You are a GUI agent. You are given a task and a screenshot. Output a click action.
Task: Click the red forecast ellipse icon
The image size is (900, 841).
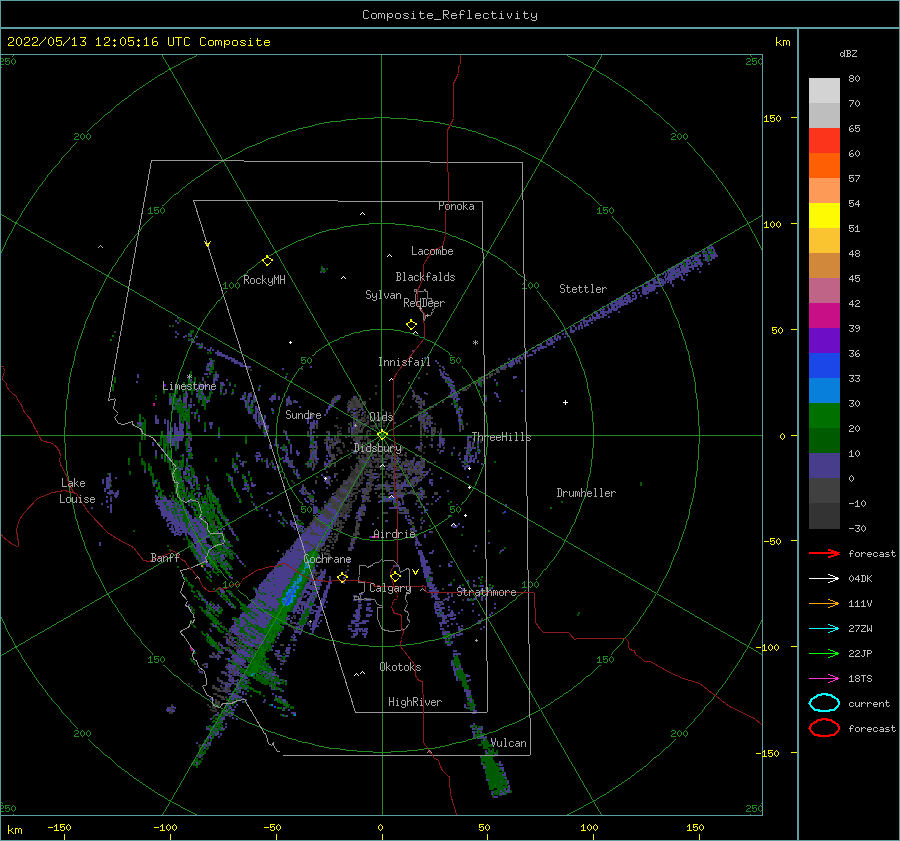824,728
